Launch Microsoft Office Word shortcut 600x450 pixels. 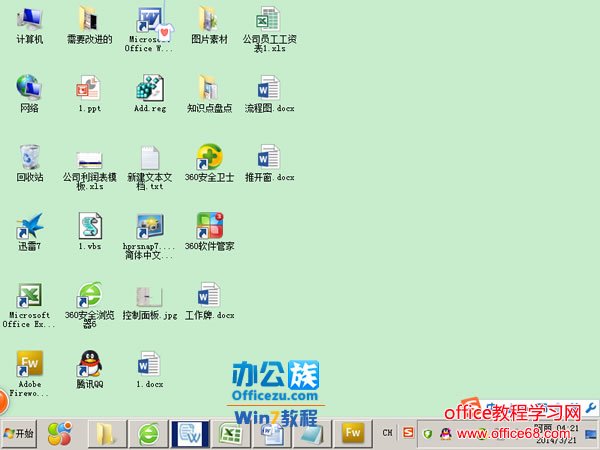point(150,30)
